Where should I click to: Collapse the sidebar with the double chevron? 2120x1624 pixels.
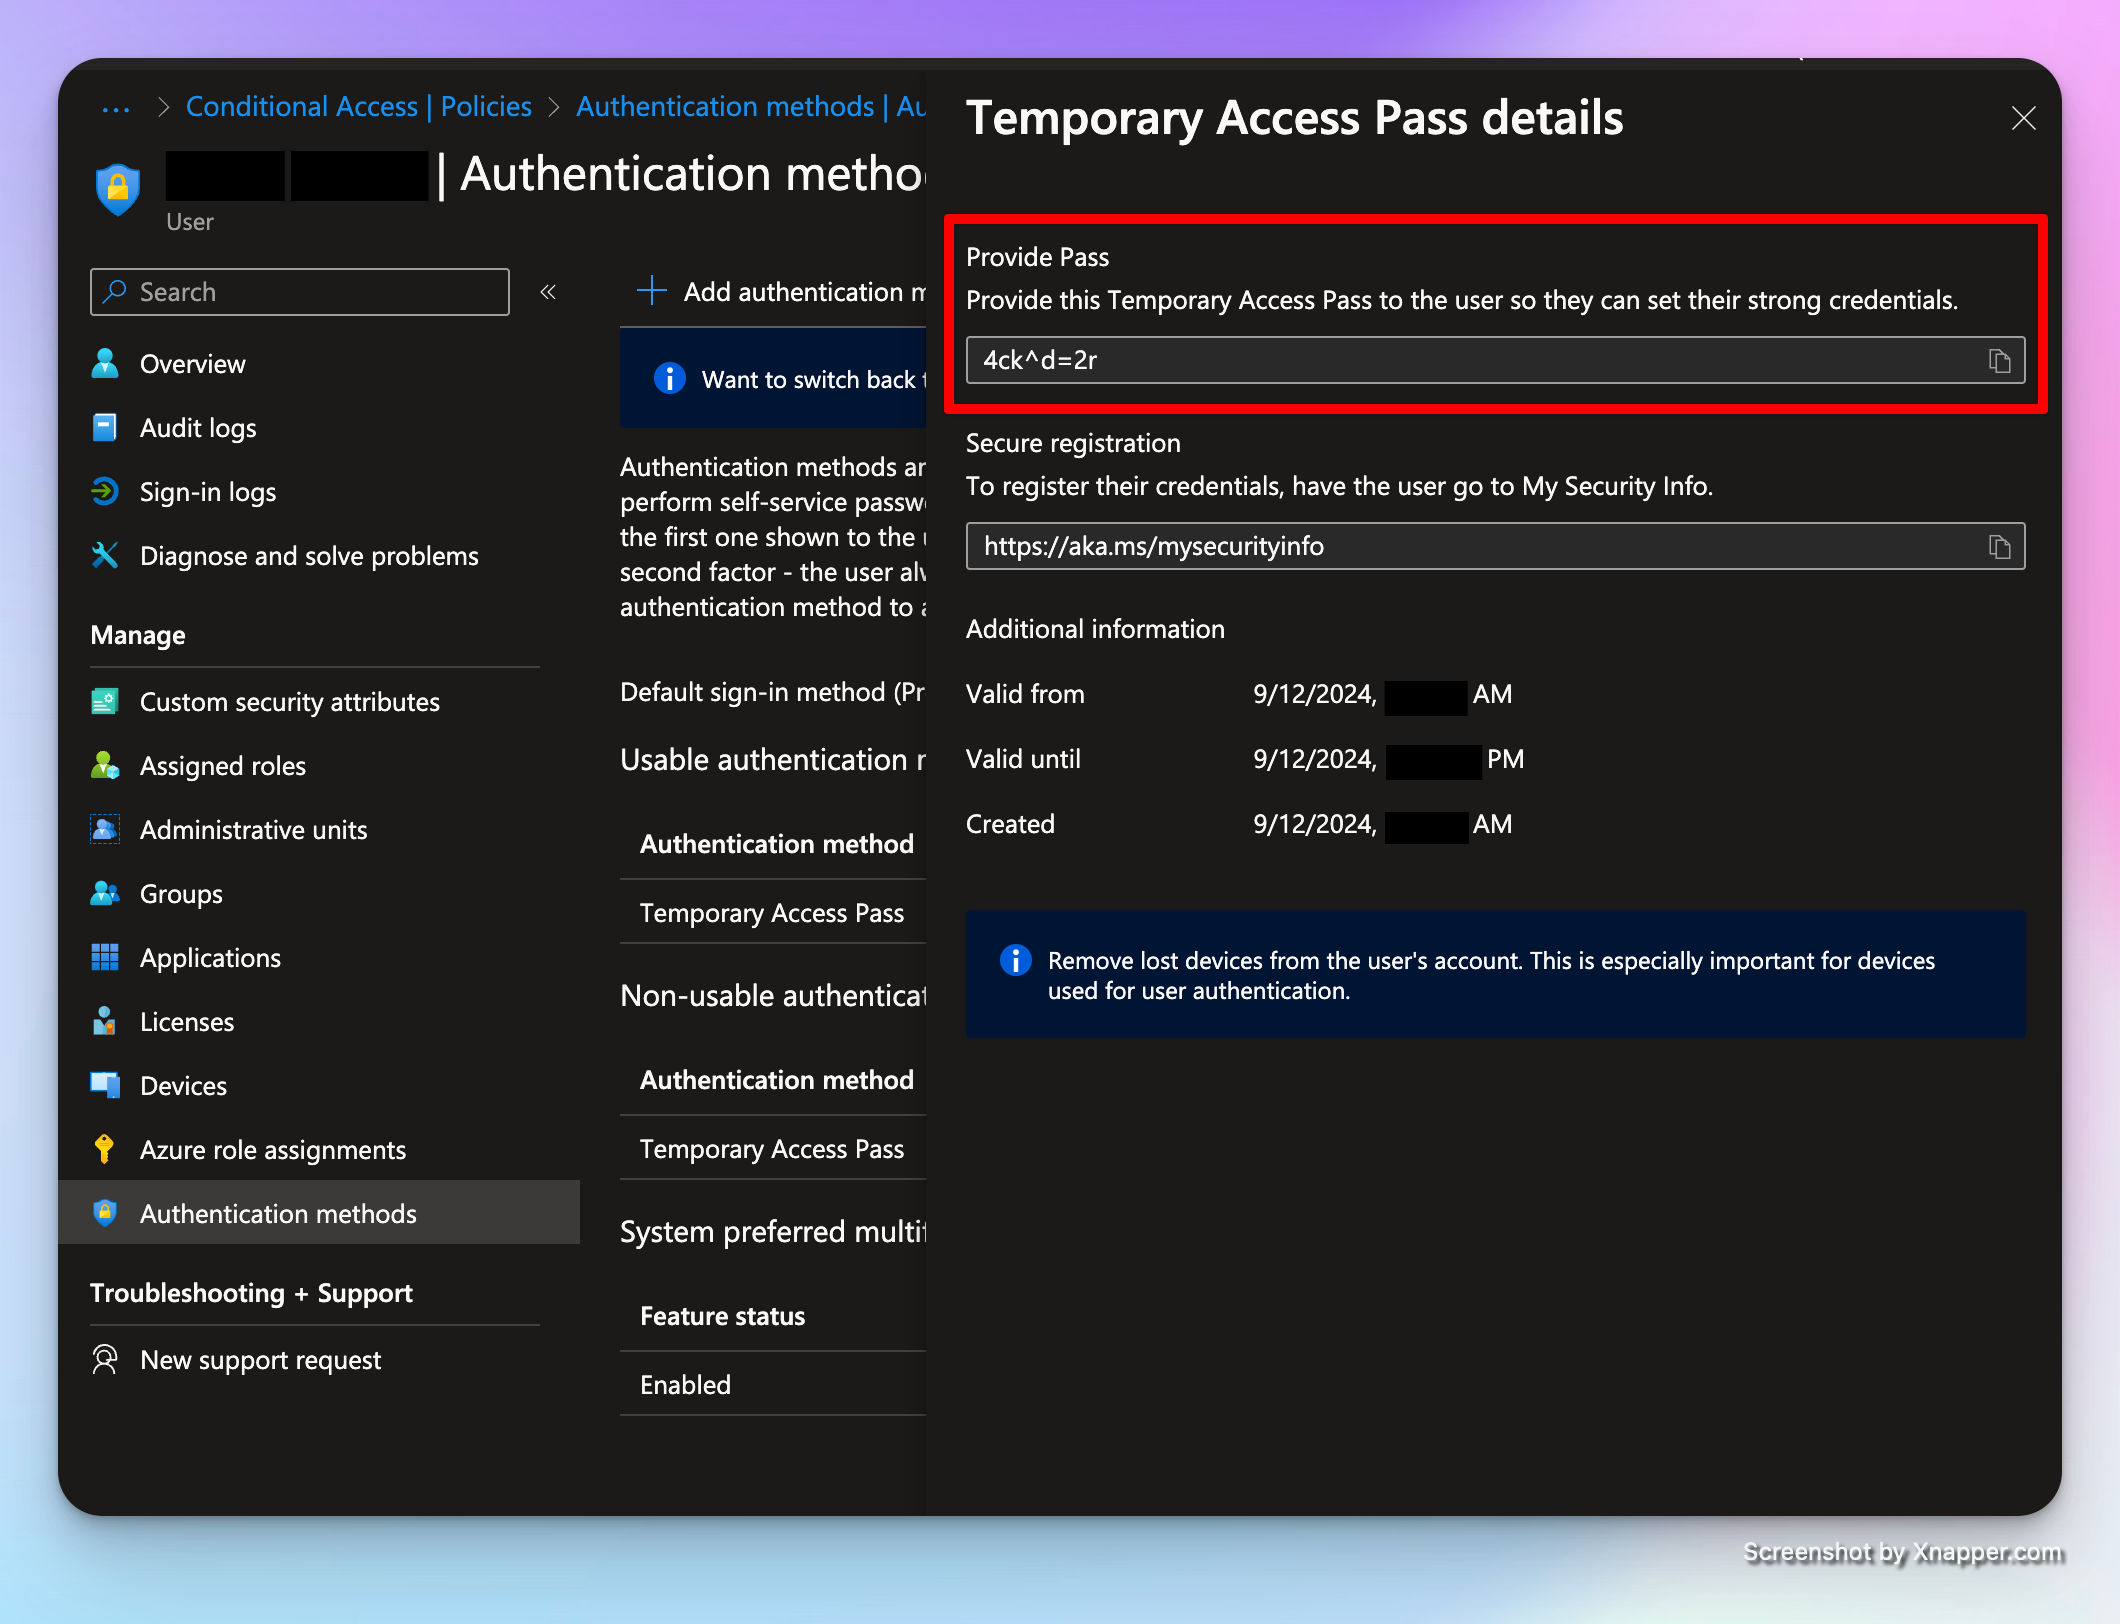(x=548, y=292)
